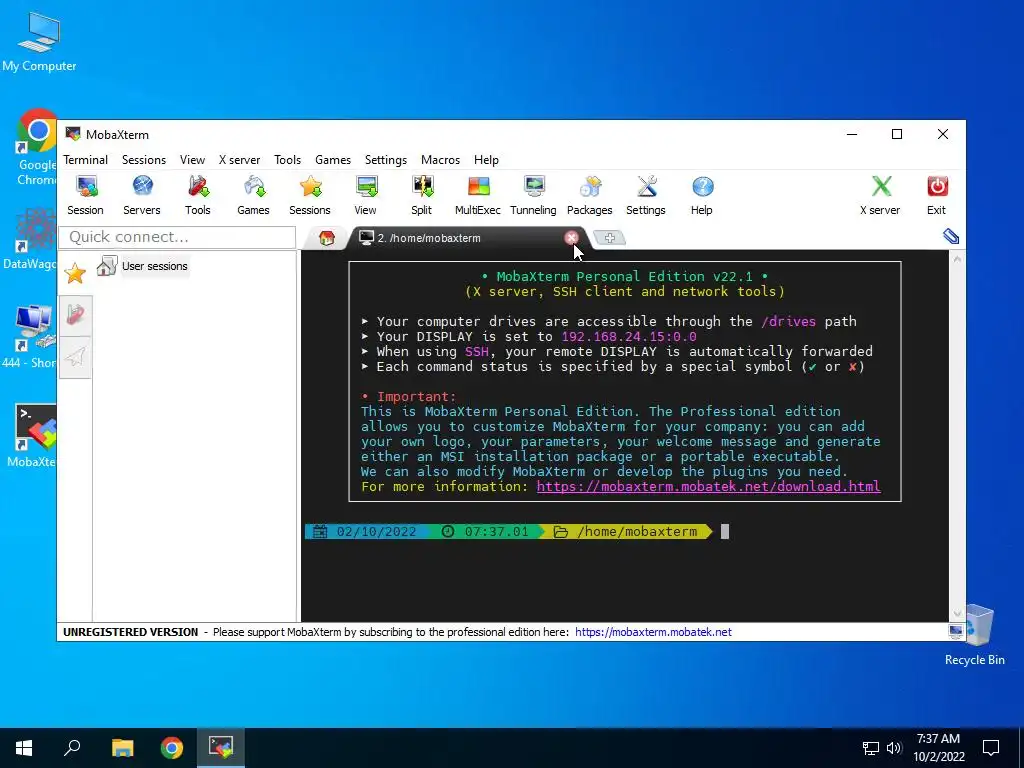Open the Tools menu
This screenshot has width=1024, height=768.
click(x=287, y=160)
